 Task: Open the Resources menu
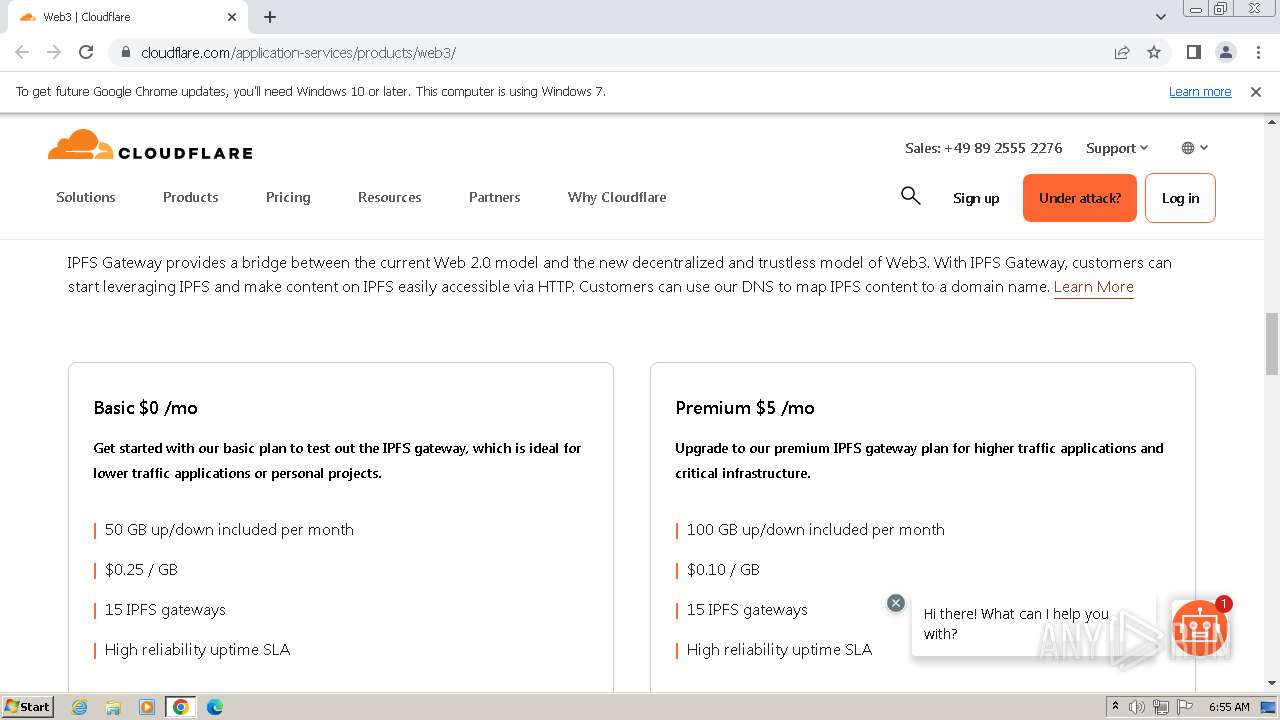(x=390, y=197)
